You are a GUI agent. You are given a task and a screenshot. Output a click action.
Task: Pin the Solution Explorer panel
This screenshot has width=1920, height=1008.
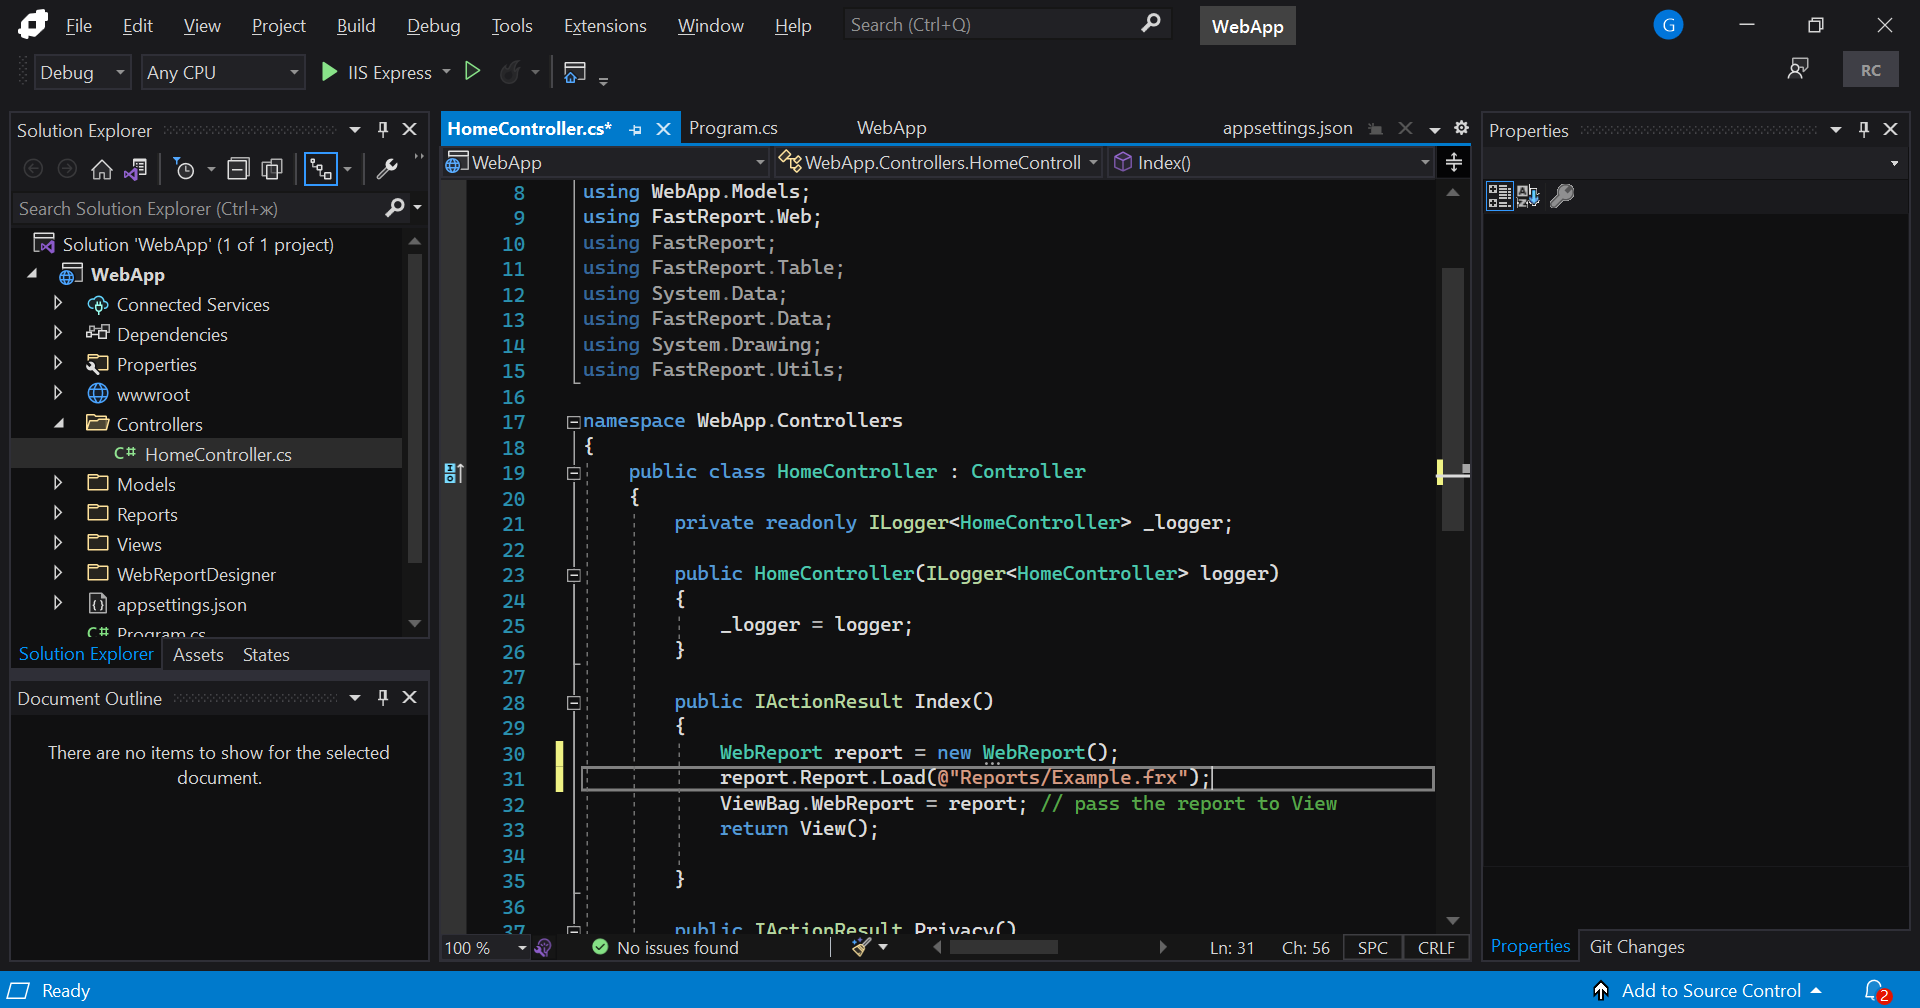382,129
